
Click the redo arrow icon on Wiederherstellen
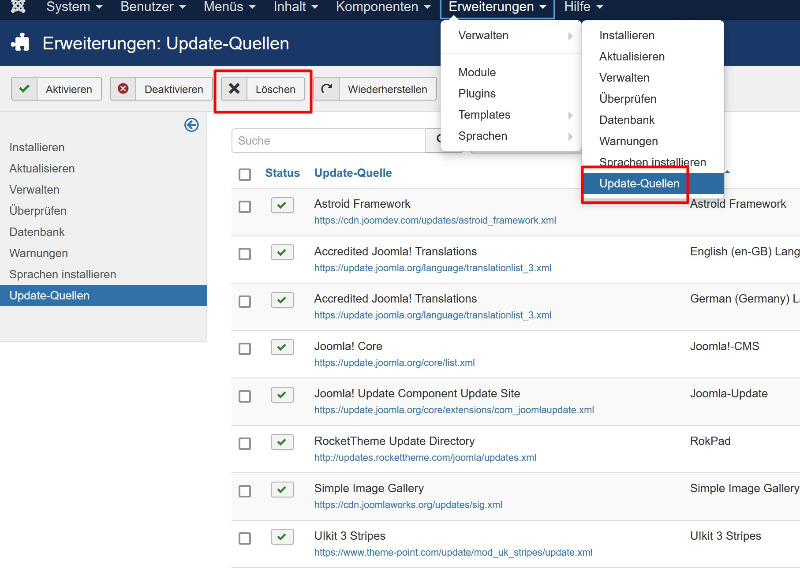click(327, 89)
